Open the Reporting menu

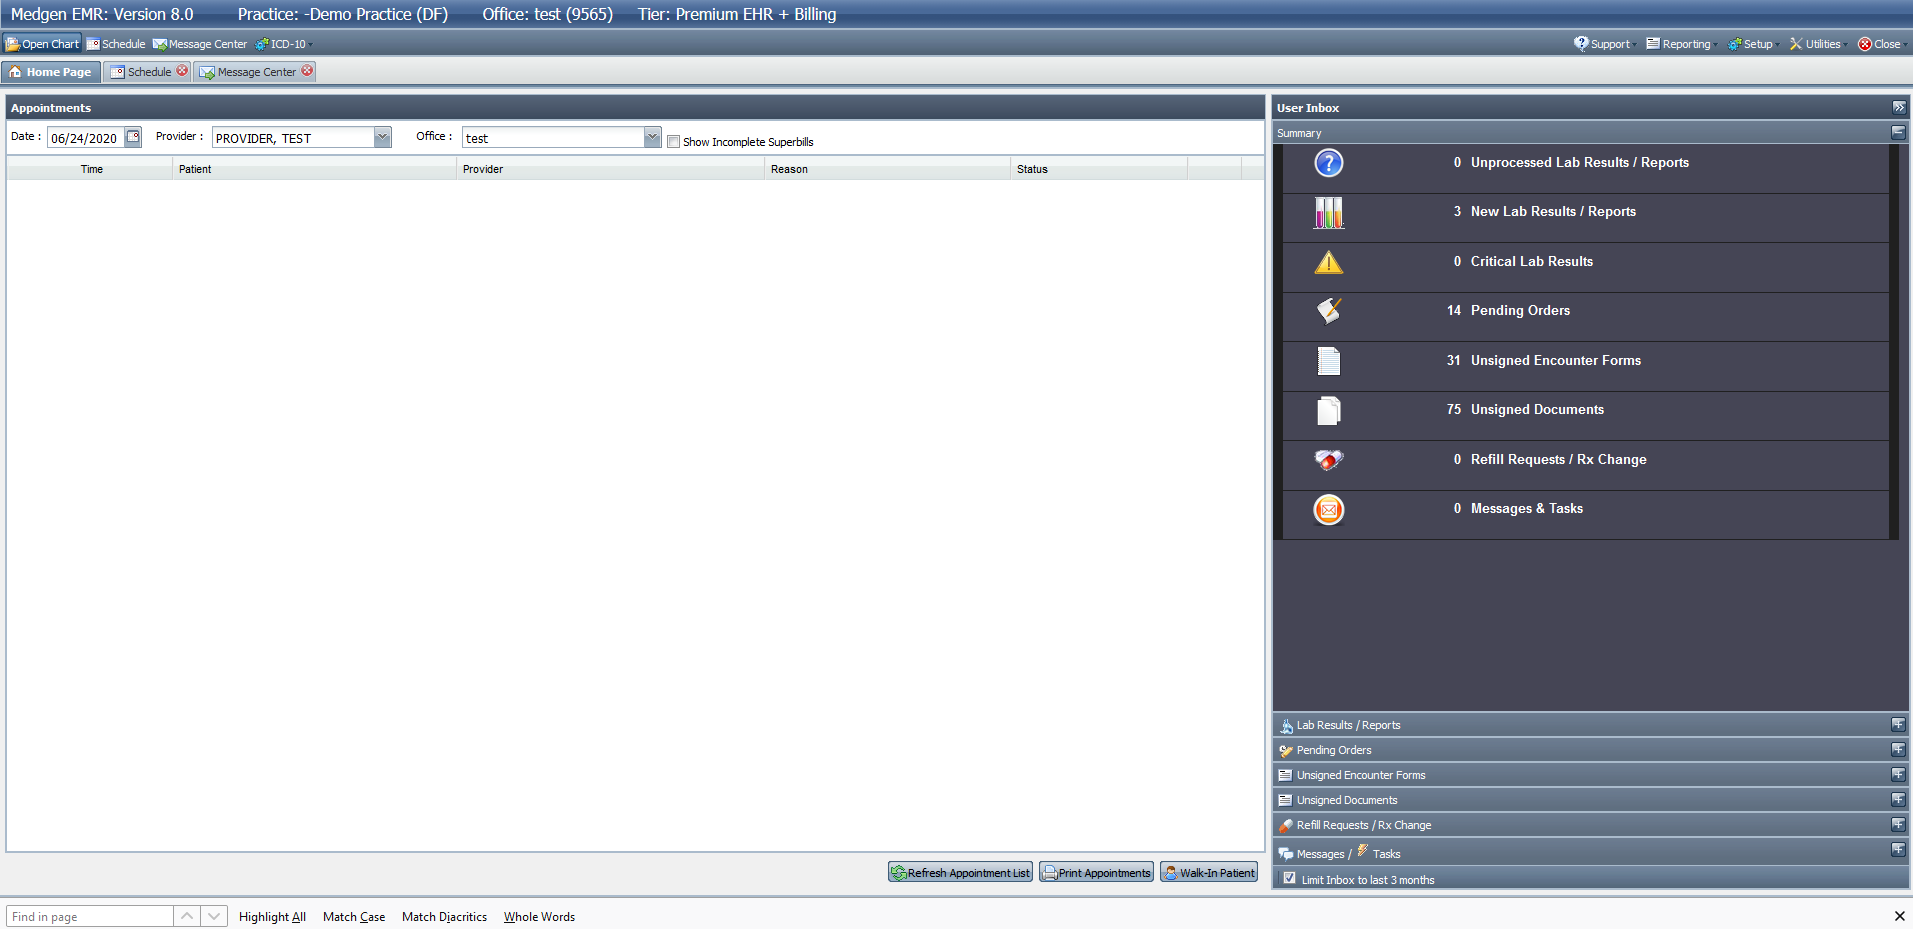1685,44
